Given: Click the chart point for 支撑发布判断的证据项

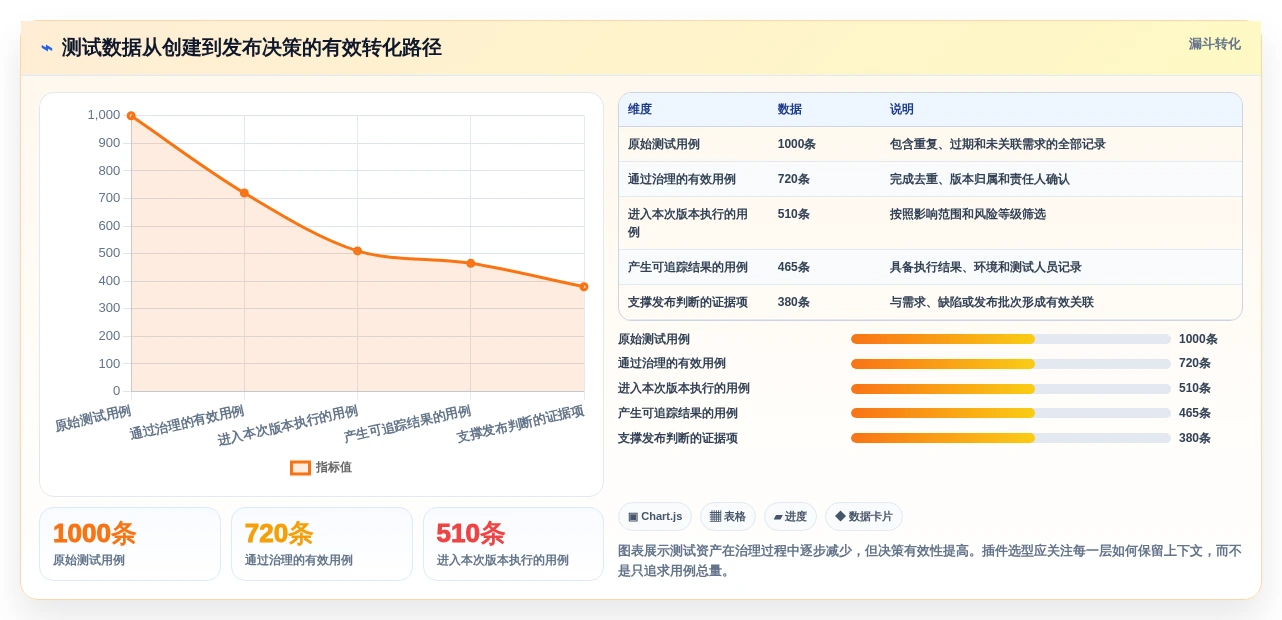Looking at the screenshot, I should click(584, 287).
